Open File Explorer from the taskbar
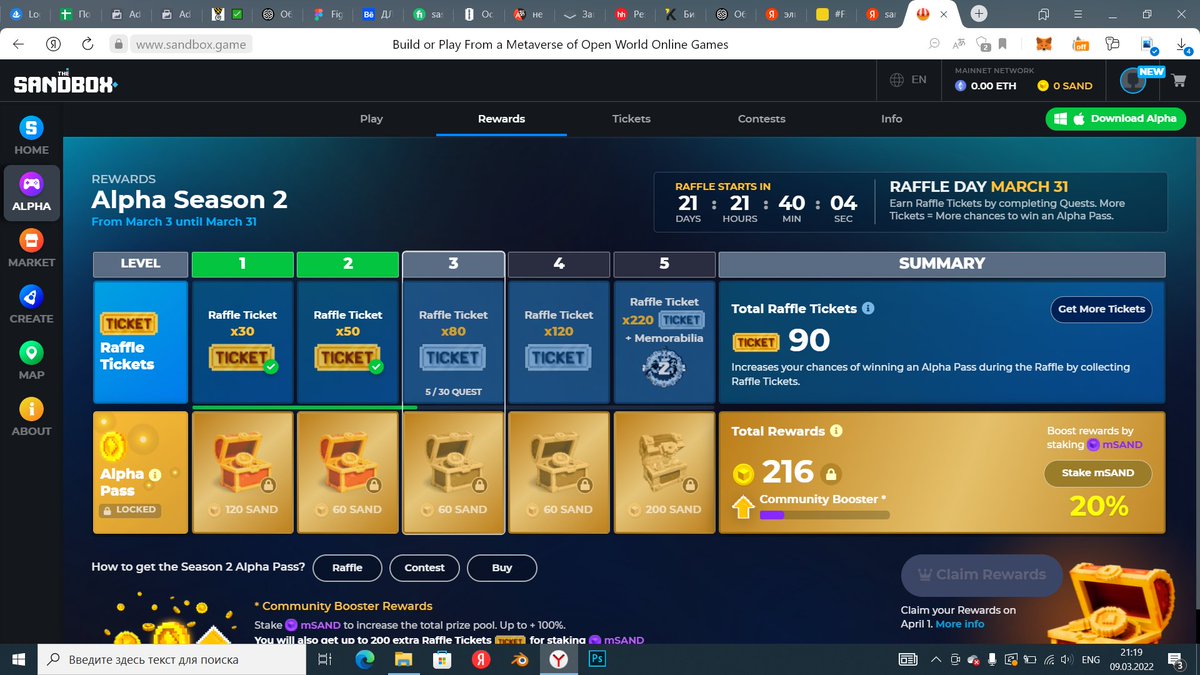Viewport: 1200px width, 675px height. [403, 659]
